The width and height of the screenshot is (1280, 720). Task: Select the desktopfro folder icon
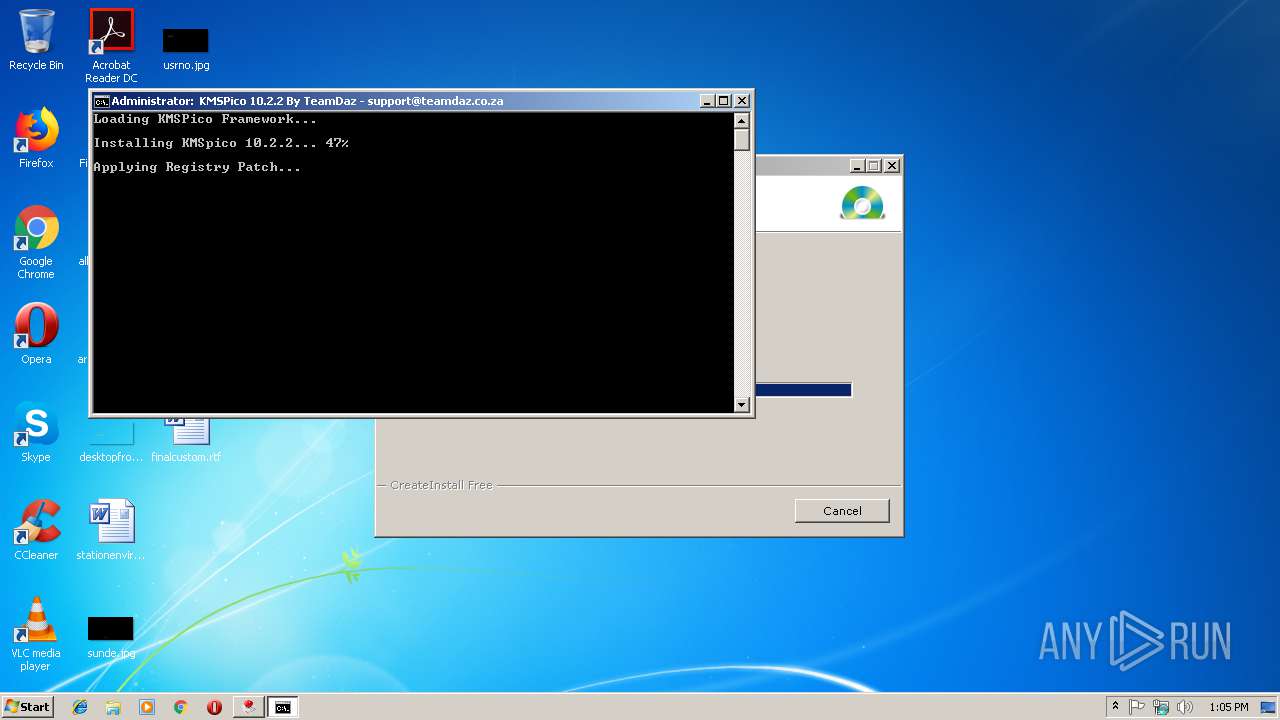pos(111,440)
